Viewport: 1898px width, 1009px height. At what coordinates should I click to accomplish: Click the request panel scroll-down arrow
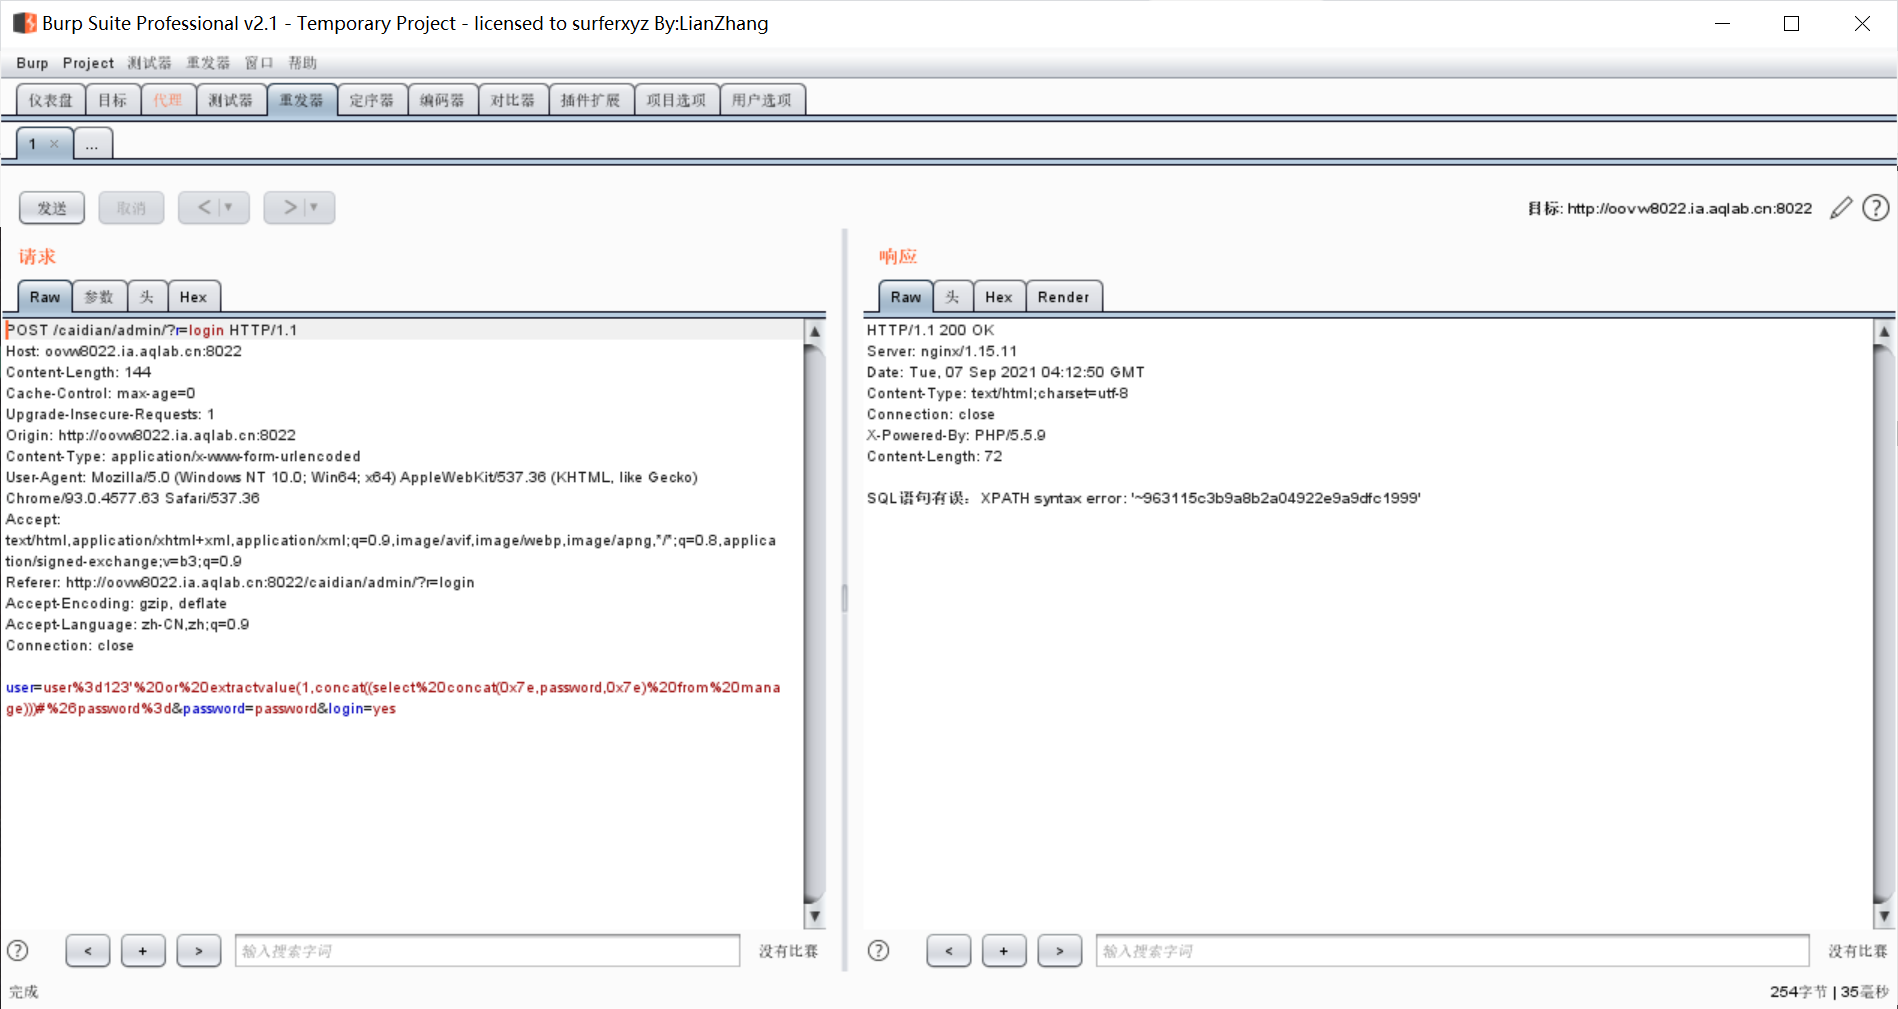(815, 916)
